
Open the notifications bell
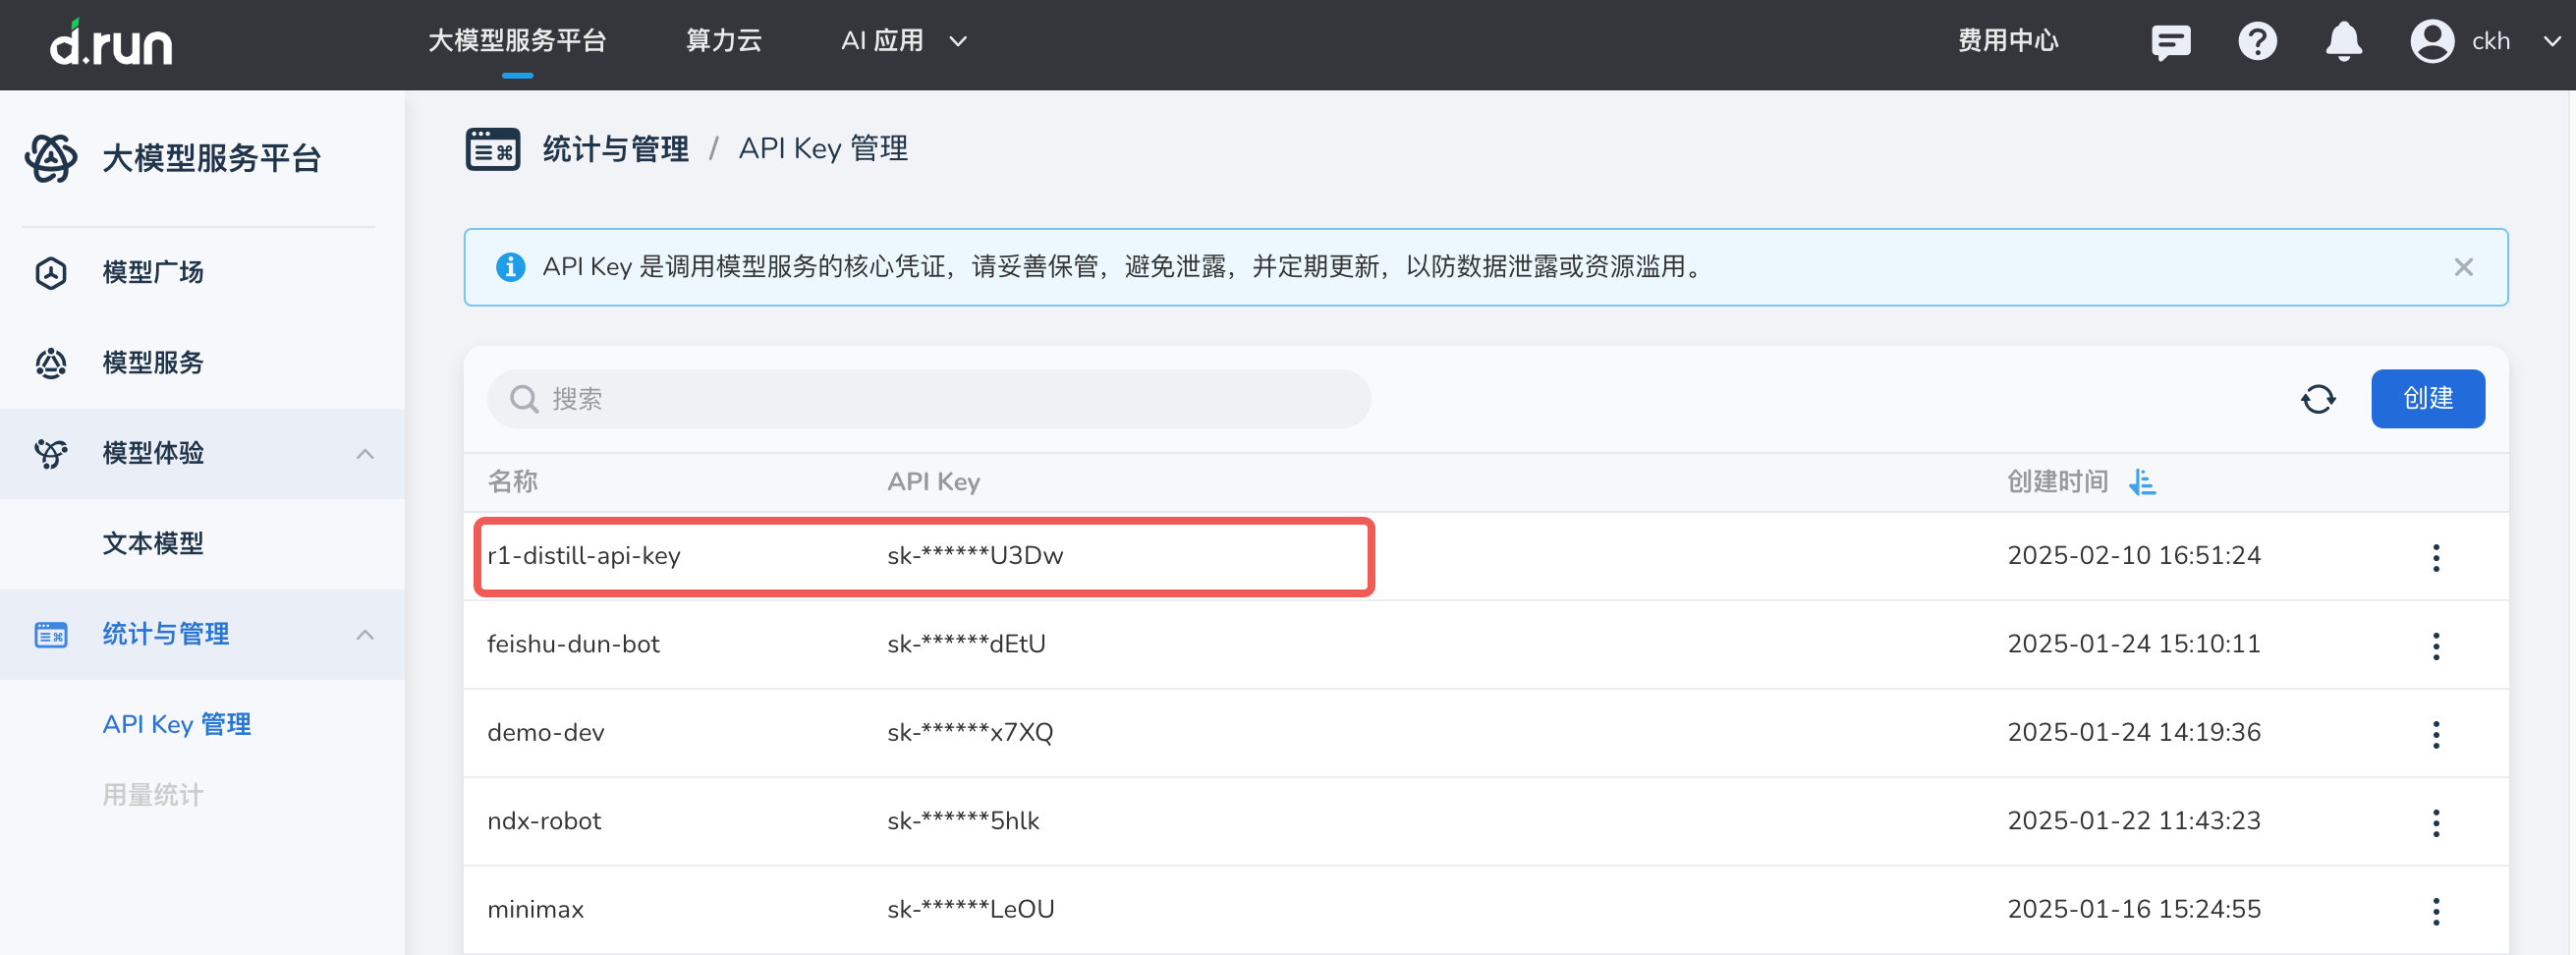point(2343,42)
